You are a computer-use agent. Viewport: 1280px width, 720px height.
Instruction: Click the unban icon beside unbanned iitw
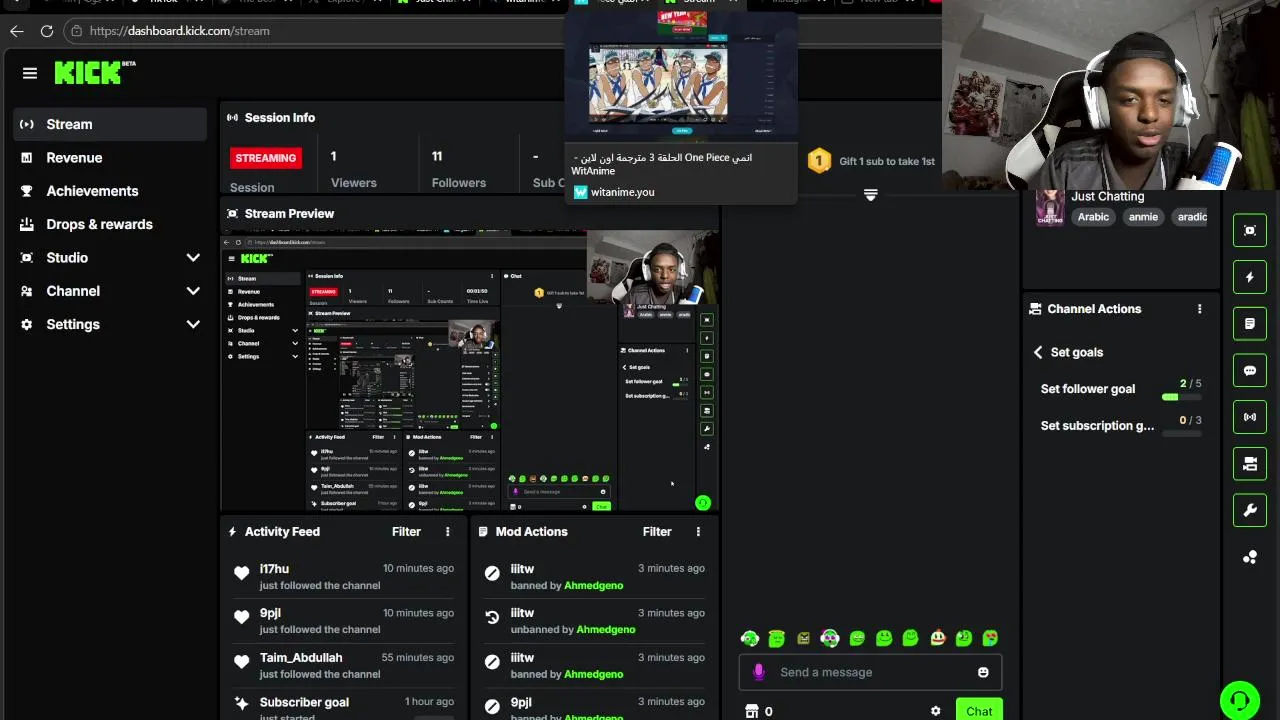(x=492, y=618)
